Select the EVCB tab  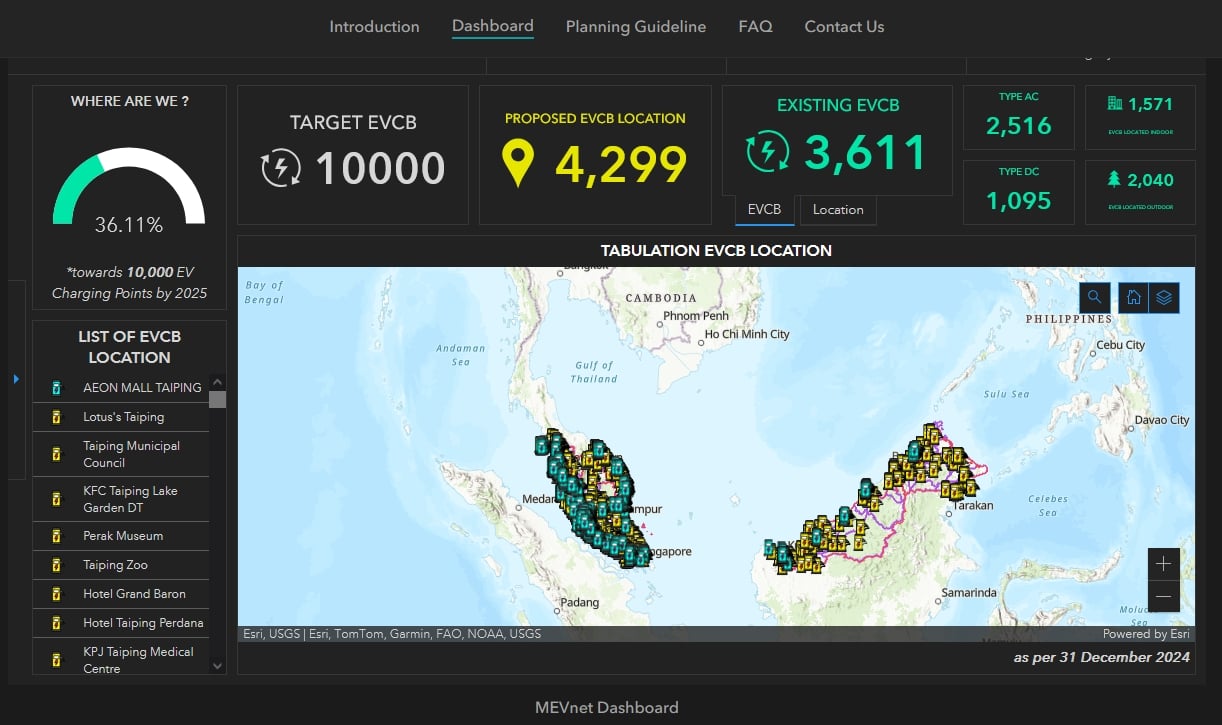click(x=764, y=210)
